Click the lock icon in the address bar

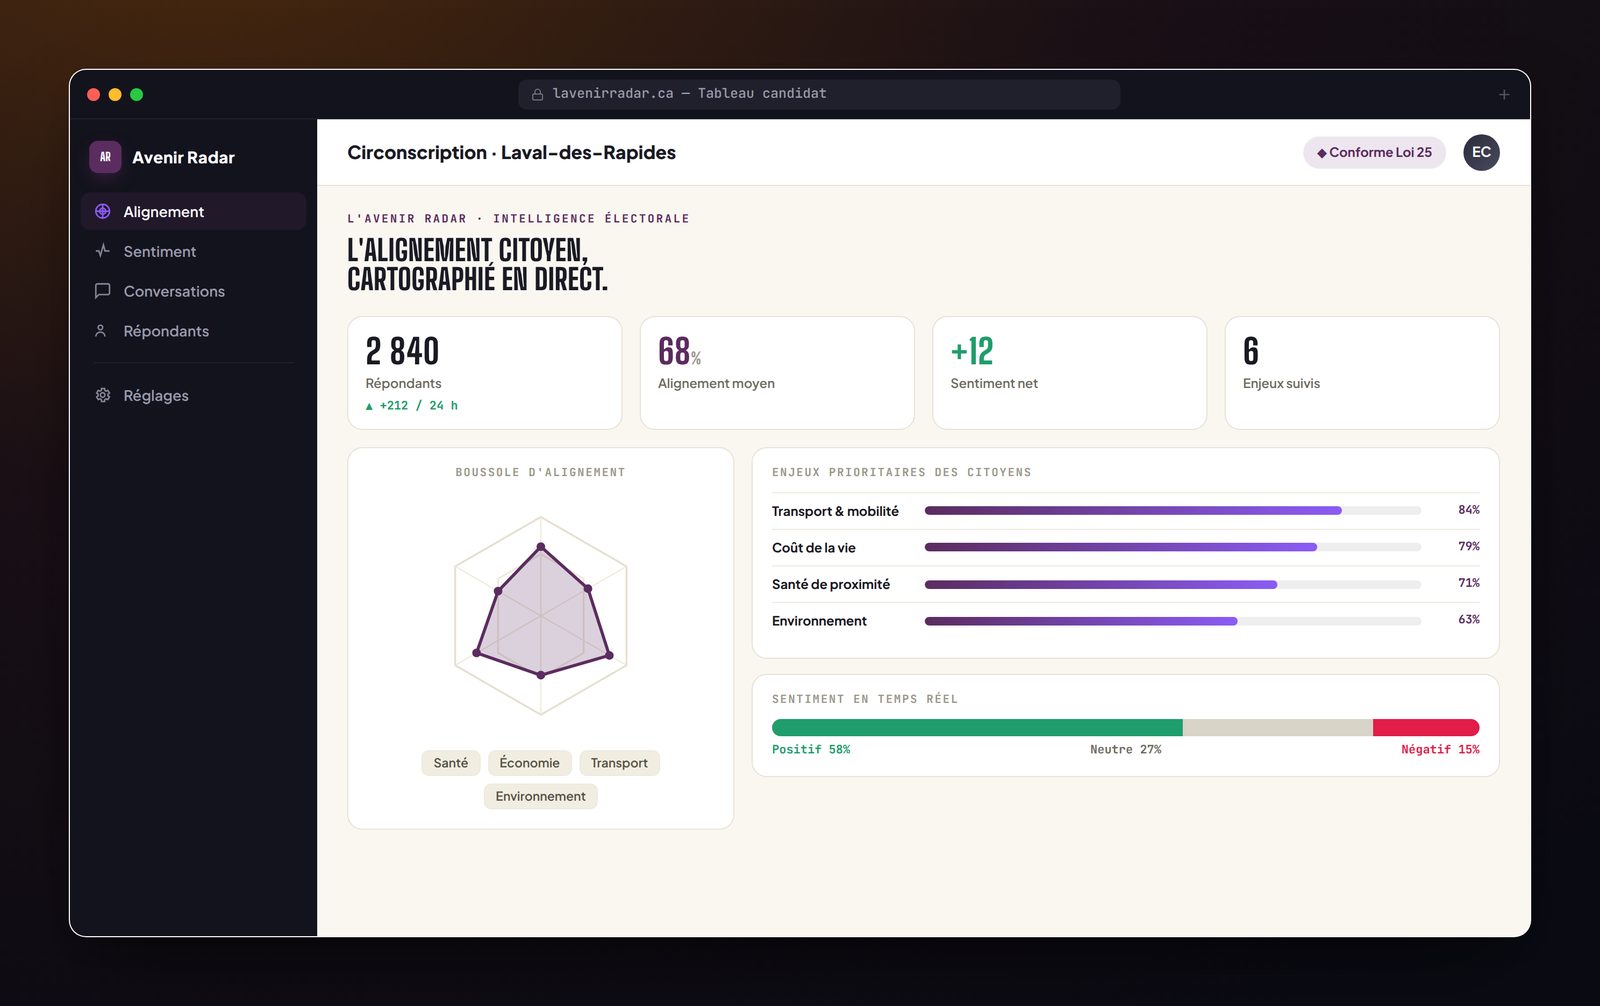coord(537,94)
